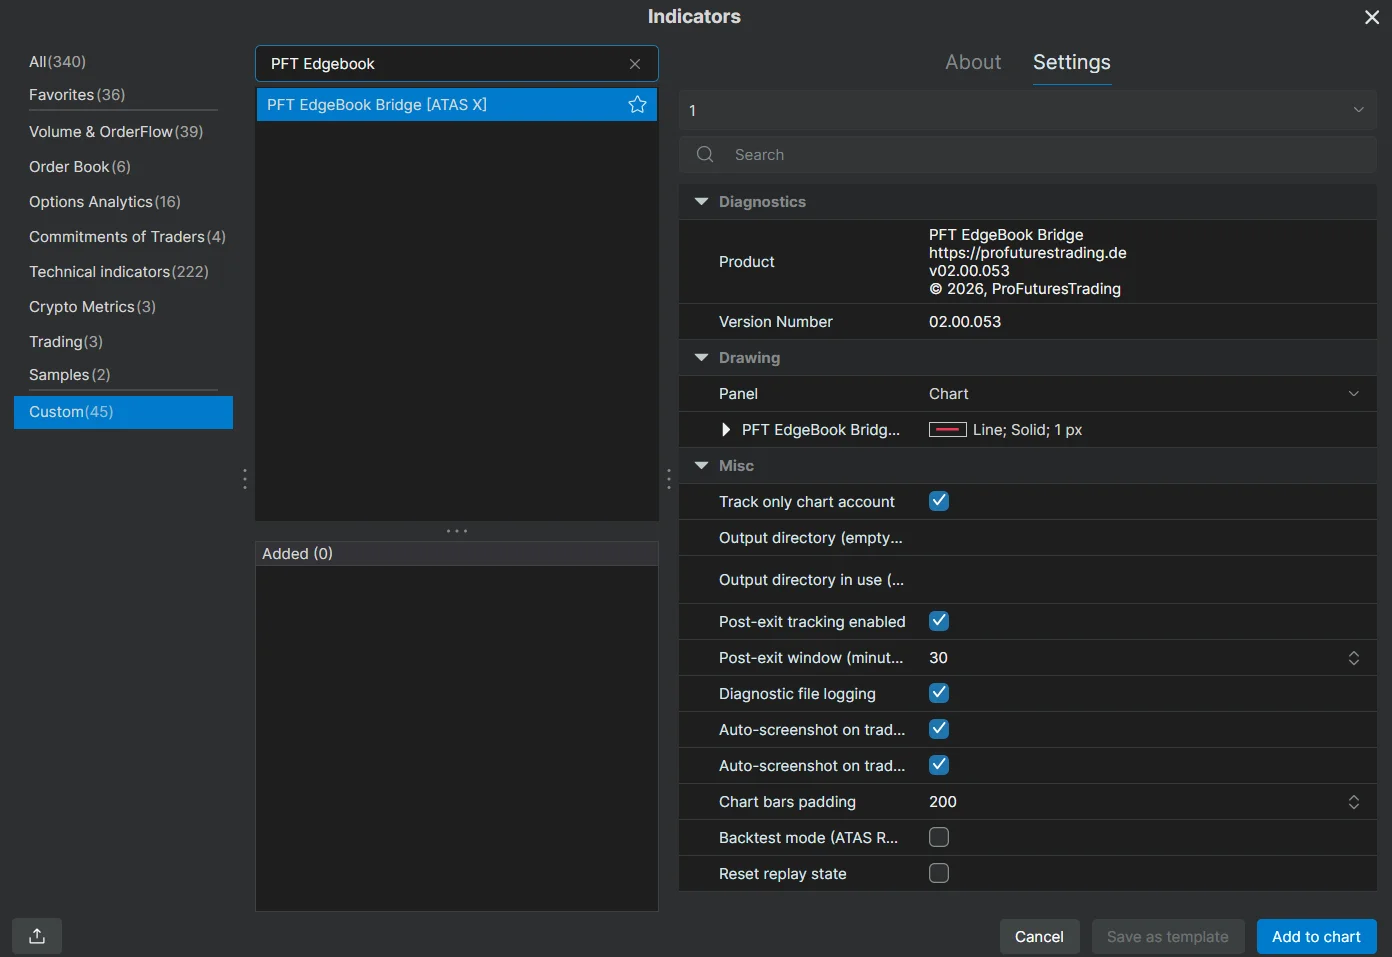The width and height of the screenshot is (1392, 957).
Task: Adjust Chart bars padding stepper arrows
Action: pyautogui.click(x=1354, y=802)
